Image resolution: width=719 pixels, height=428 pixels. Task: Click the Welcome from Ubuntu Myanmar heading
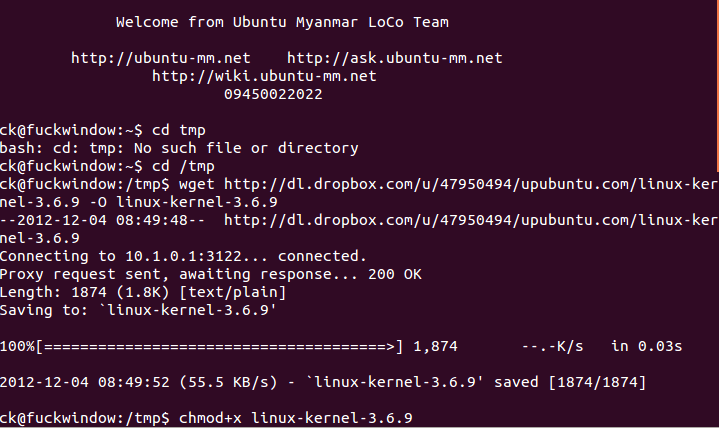point(282,22)
